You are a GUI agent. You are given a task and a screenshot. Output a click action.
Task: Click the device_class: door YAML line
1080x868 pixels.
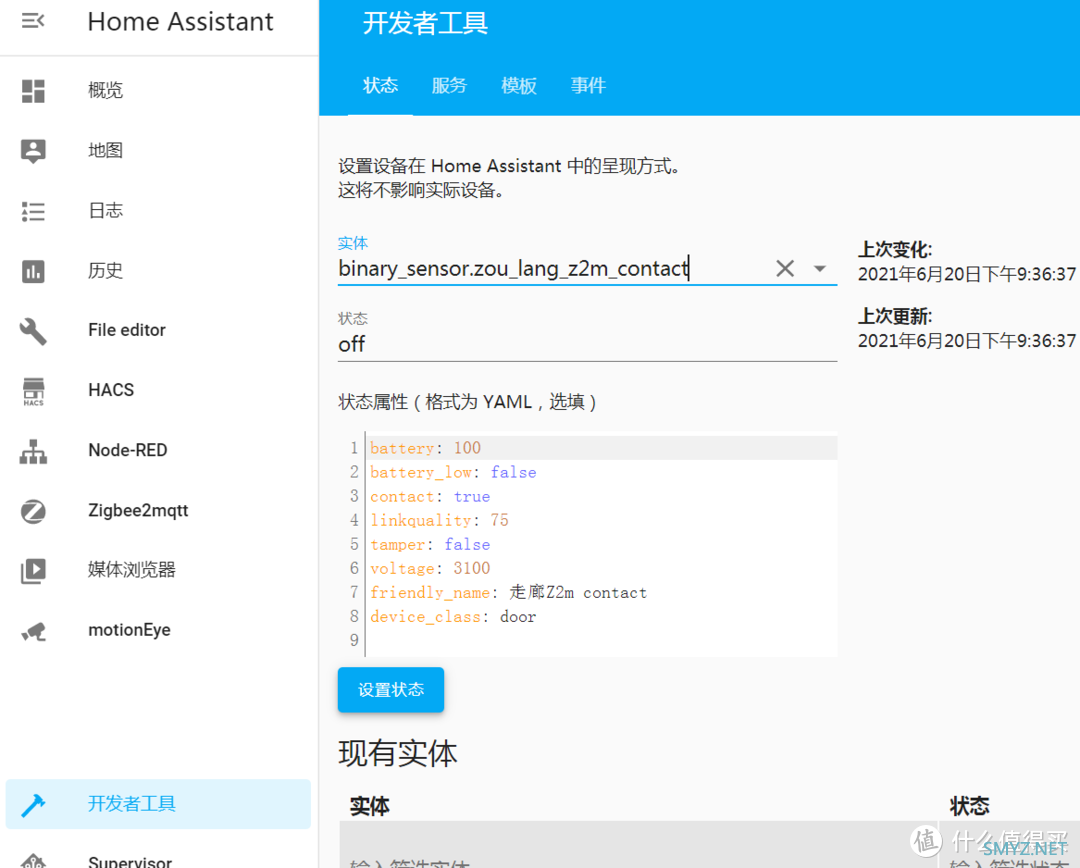(603, 617)
